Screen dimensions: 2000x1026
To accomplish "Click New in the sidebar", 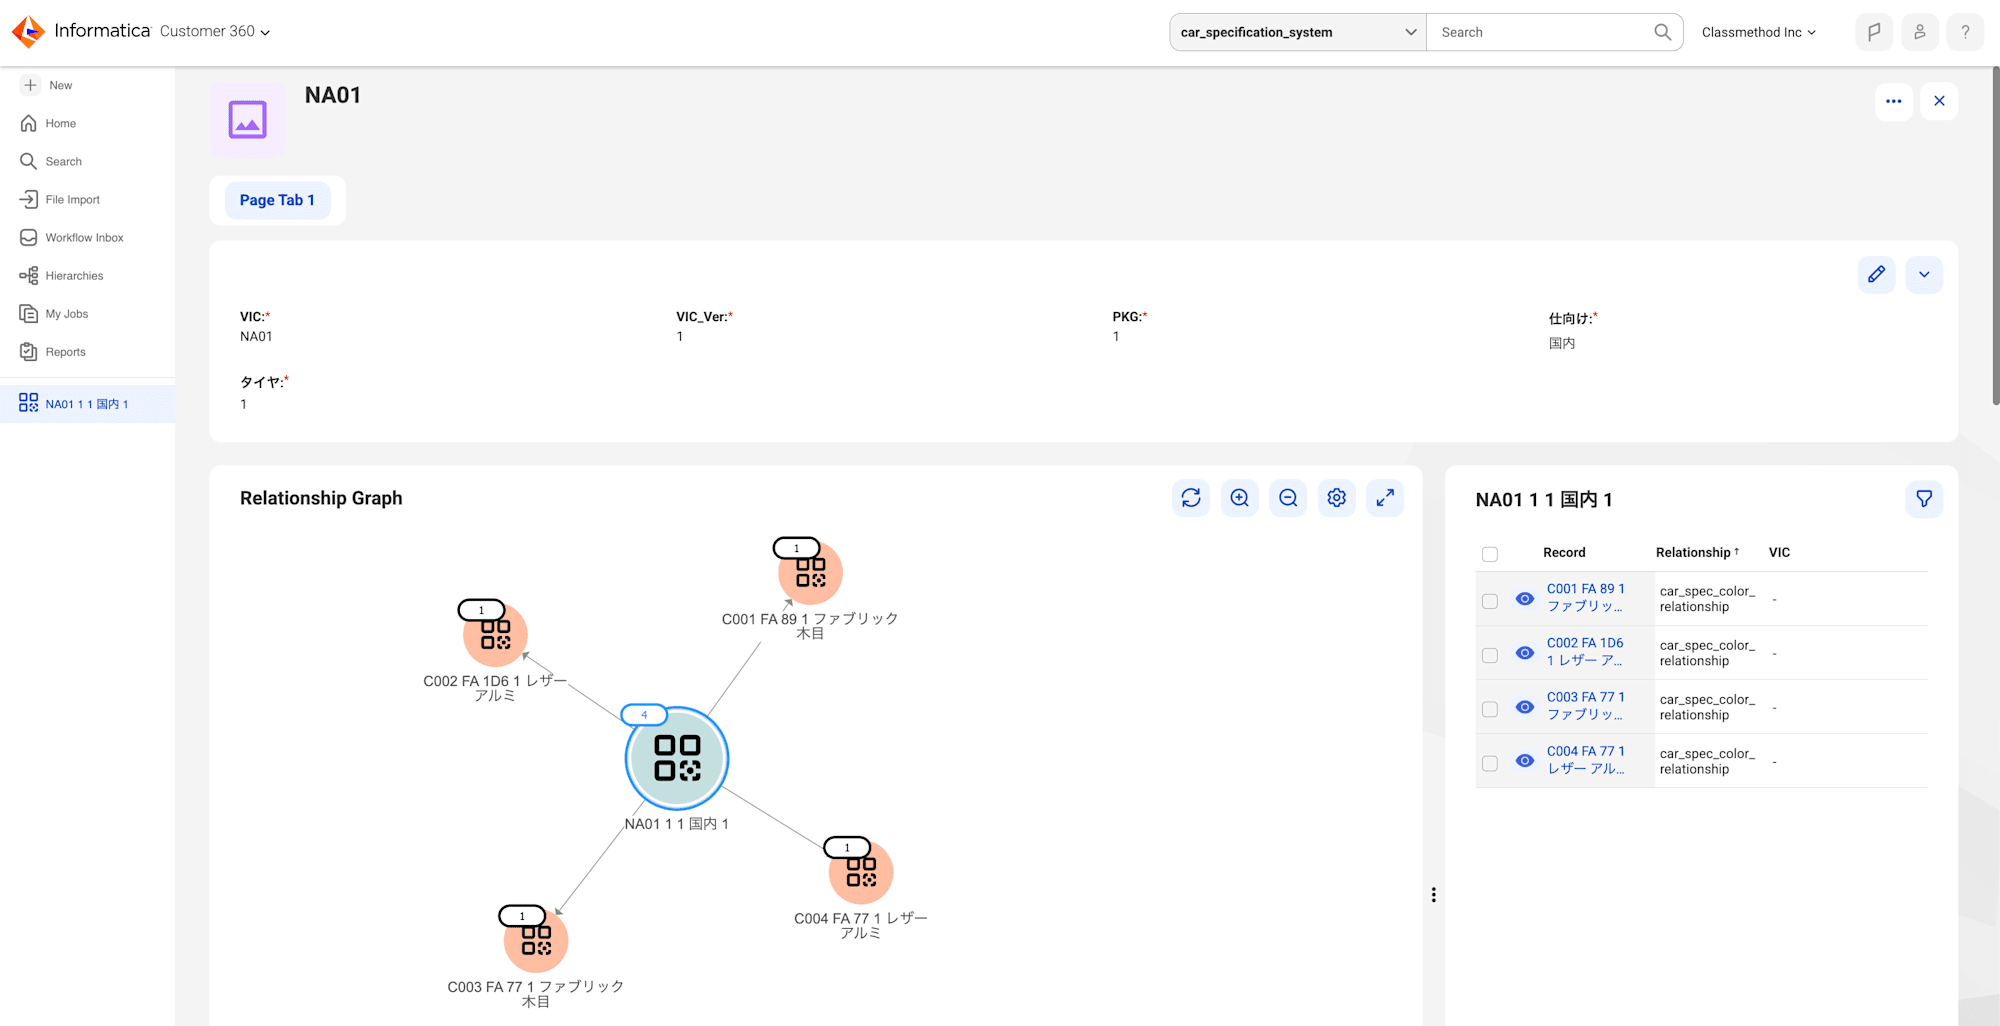I will (x=47, y=85).
